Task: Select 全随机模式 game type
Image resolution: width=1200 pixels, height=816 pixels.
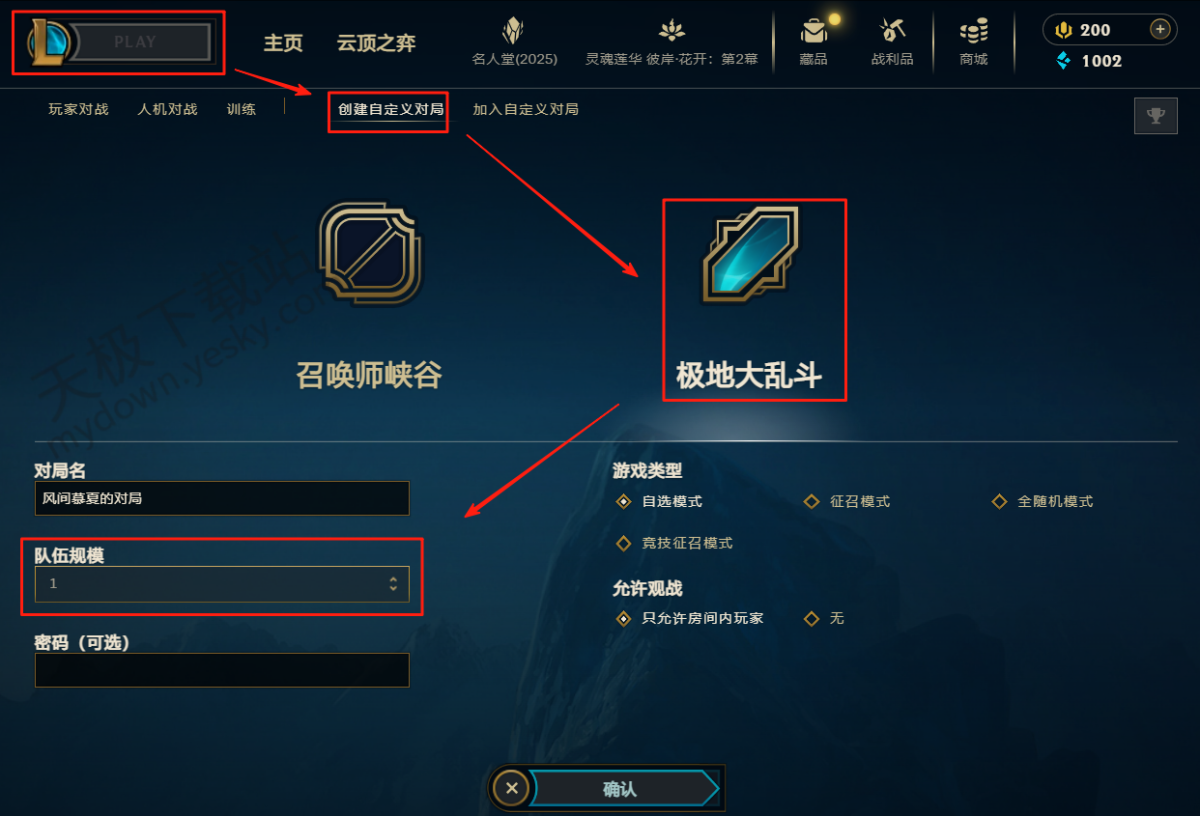Action: 1042,502
